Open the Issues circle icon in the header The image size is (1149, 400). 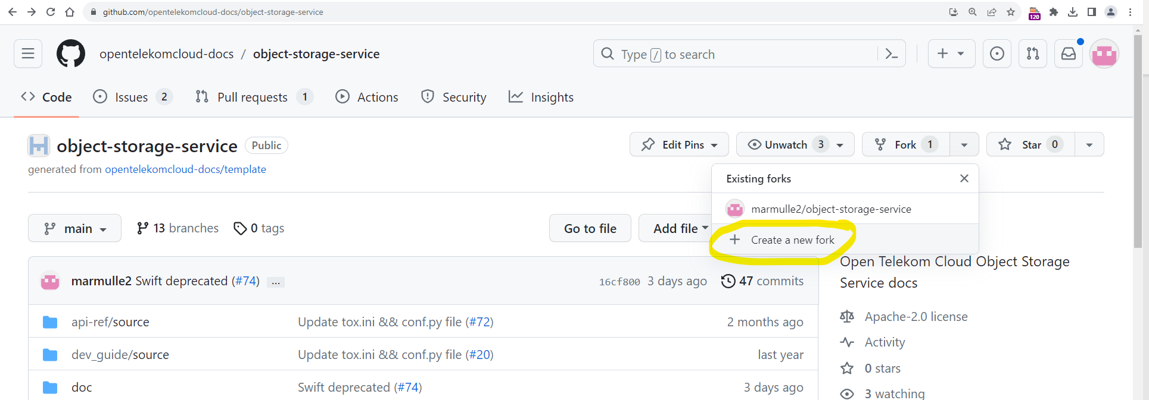tap(997, 53)
